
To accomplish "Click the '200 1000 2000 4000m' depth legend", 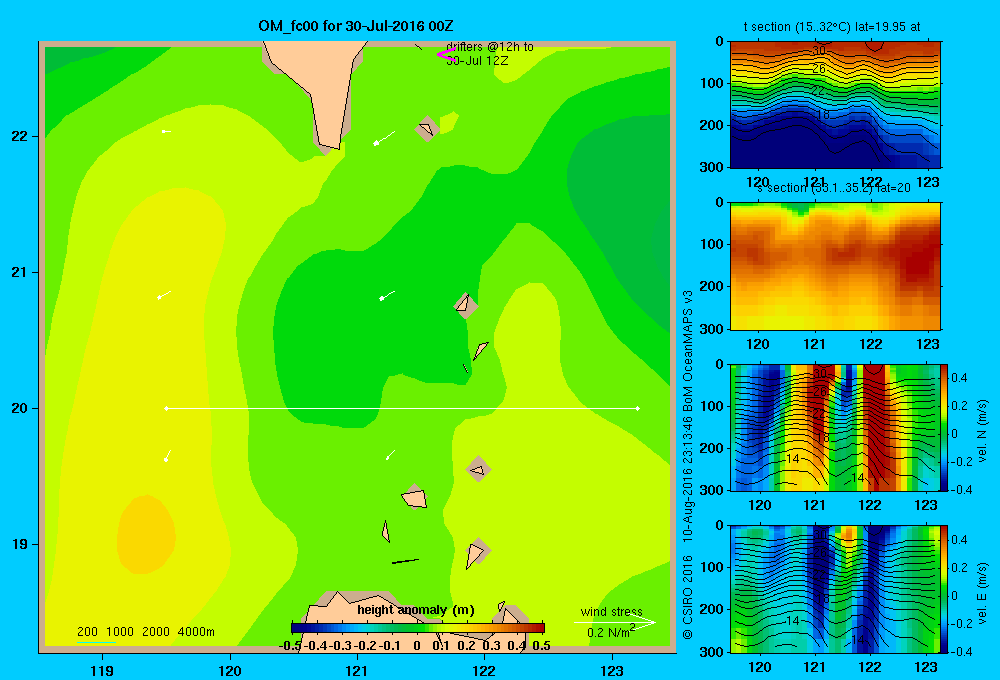I will point(145,632).
